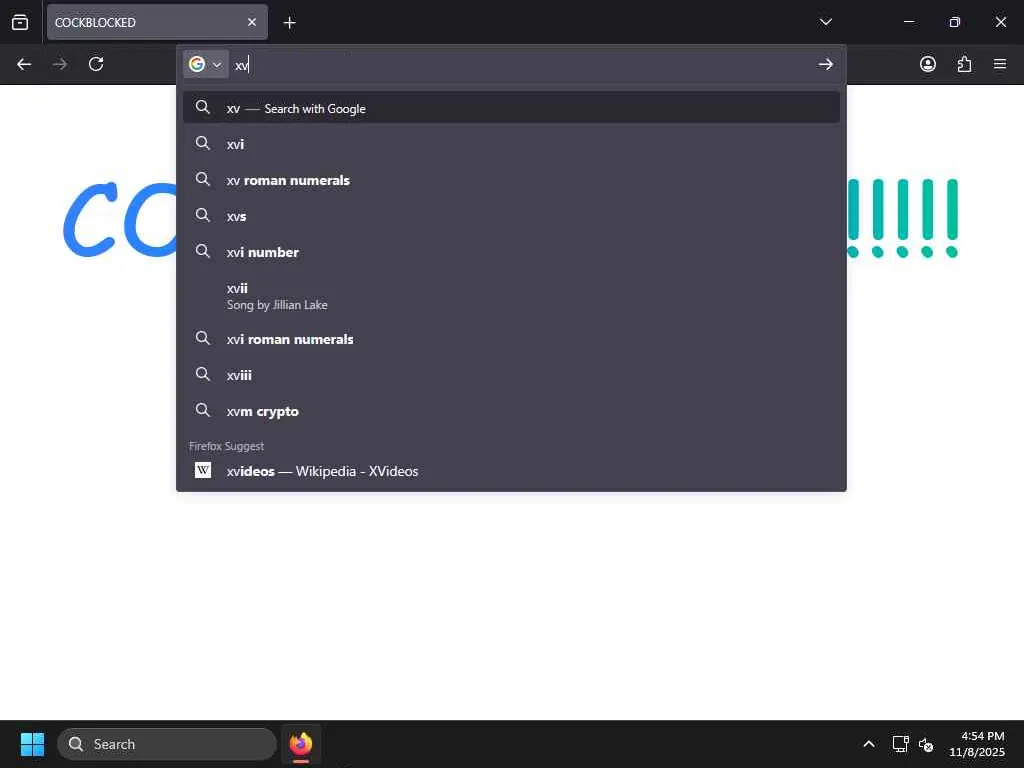The height and width of the screenshot is (768, 1024).
Task: Pick 'xvi roman numerals' suggestion
Action: [x=511, y=339]
